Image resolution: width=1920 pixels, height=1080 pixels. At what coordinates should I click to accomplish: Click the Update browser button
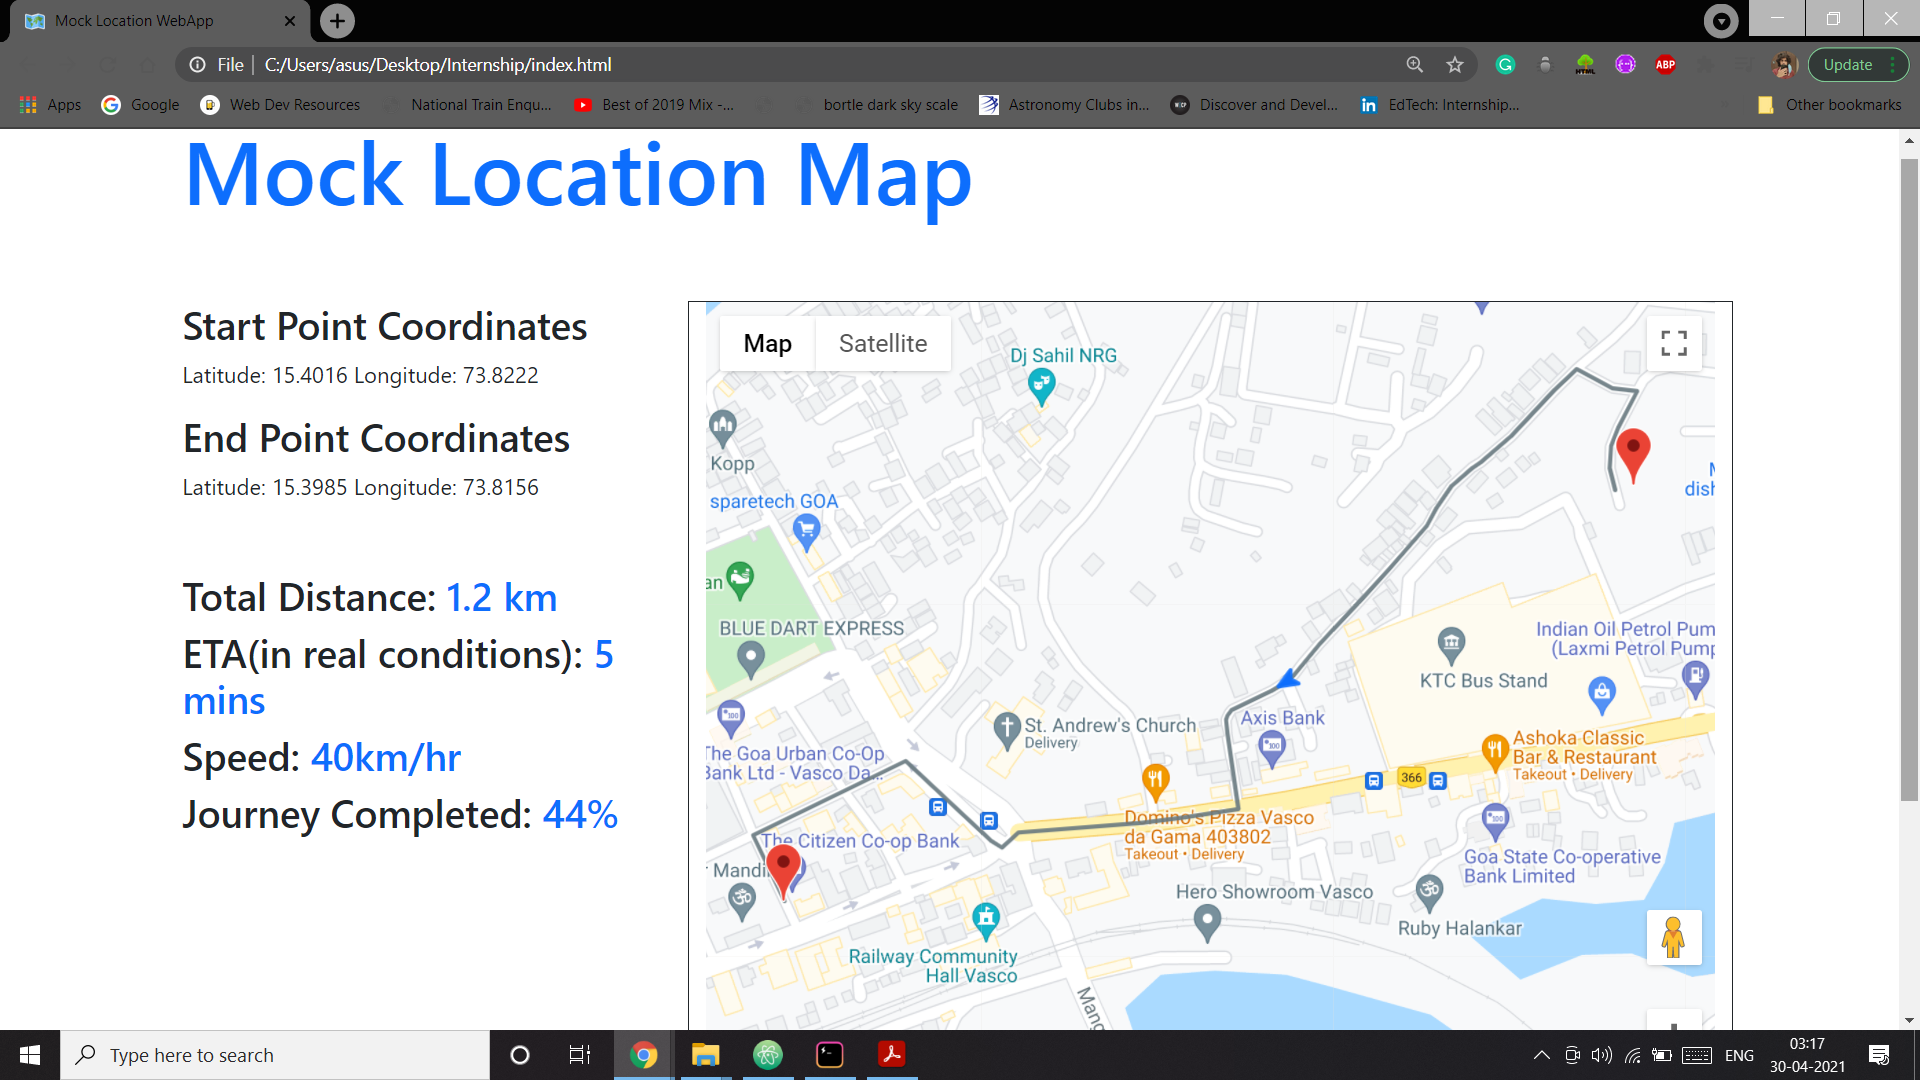click(1849, 64)
